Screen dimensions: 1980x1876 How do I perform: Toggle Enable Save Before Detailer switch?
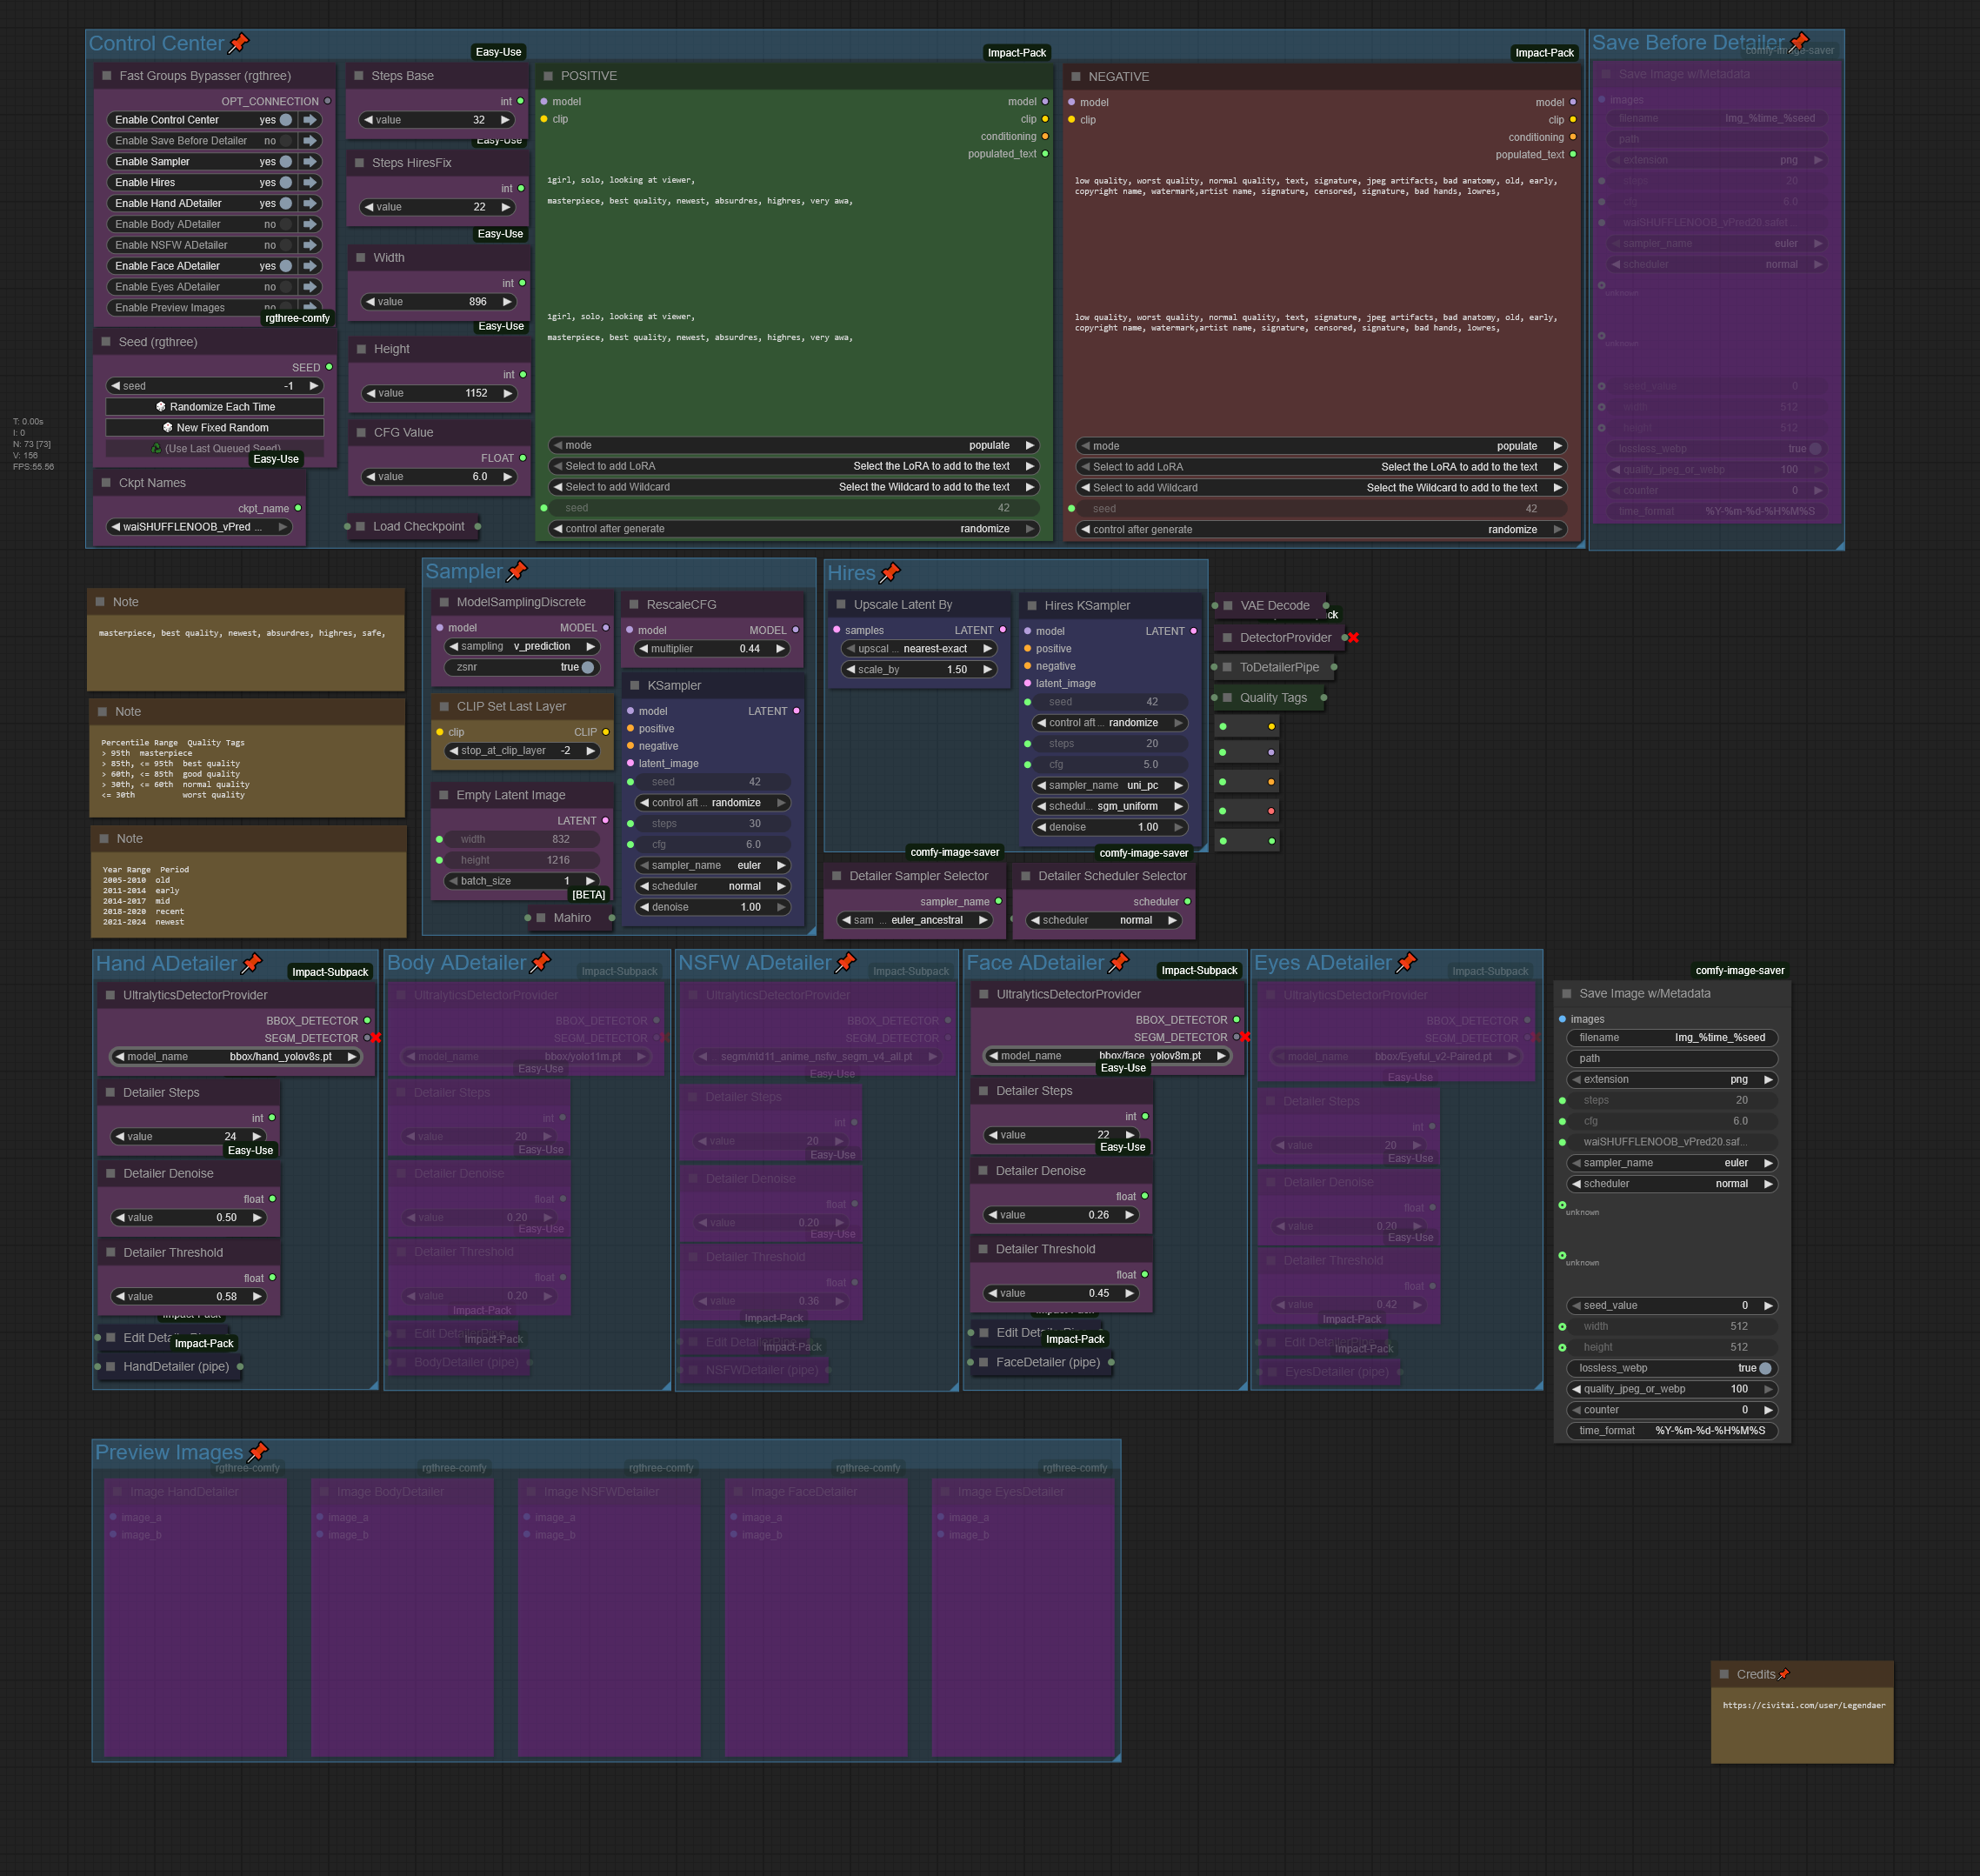(286, 141)
